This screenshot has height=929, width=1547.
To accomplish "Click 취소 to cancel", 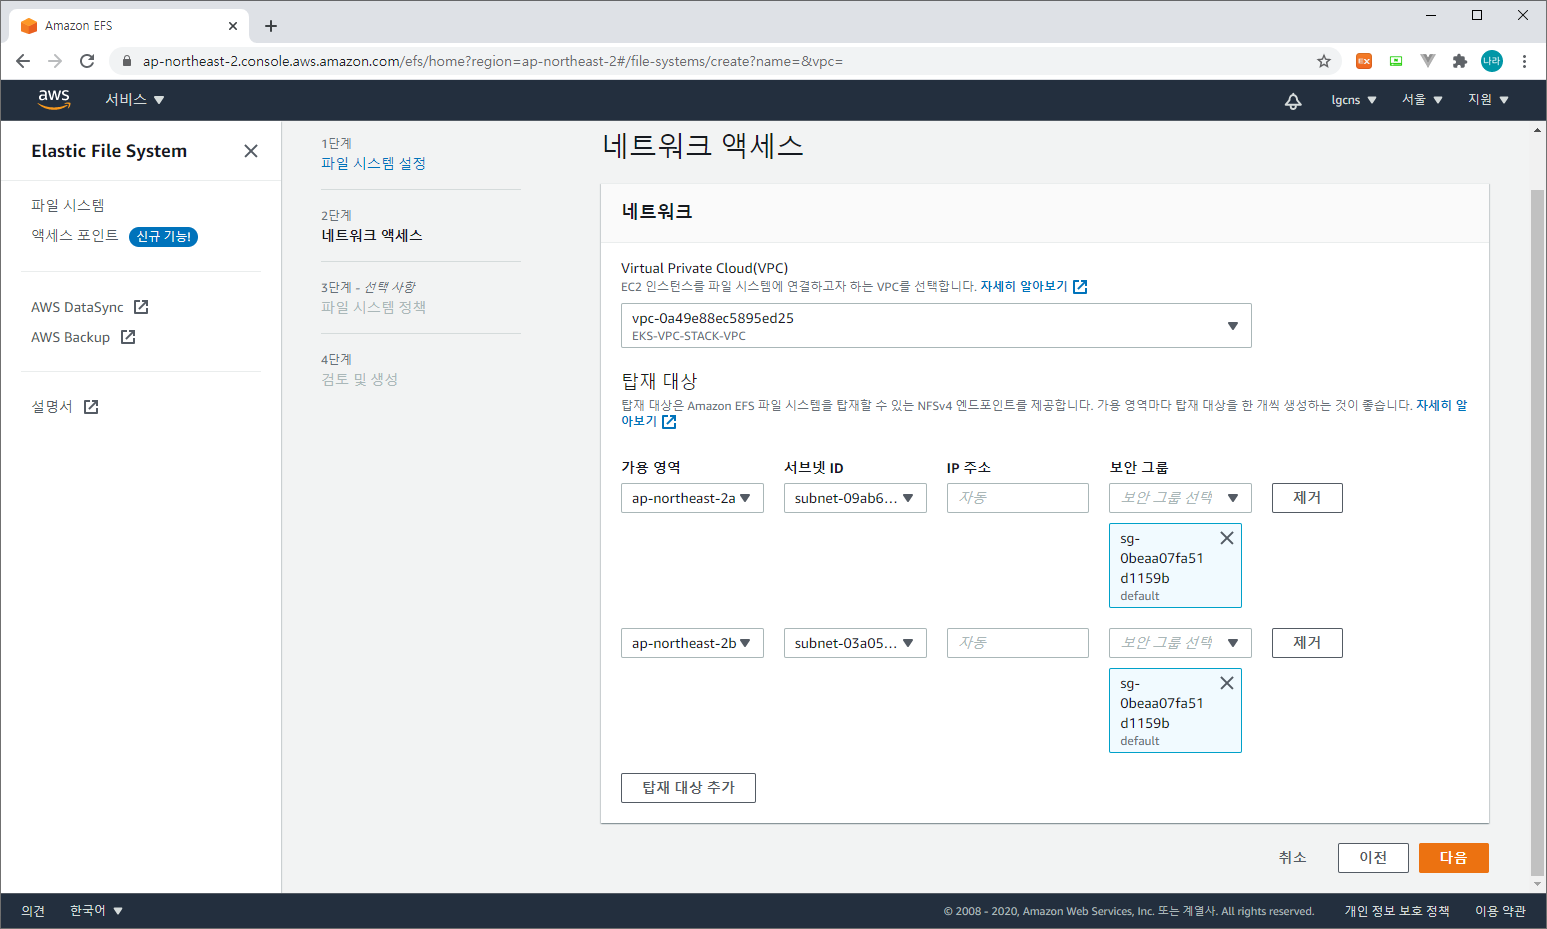I will pos(1293,858).
